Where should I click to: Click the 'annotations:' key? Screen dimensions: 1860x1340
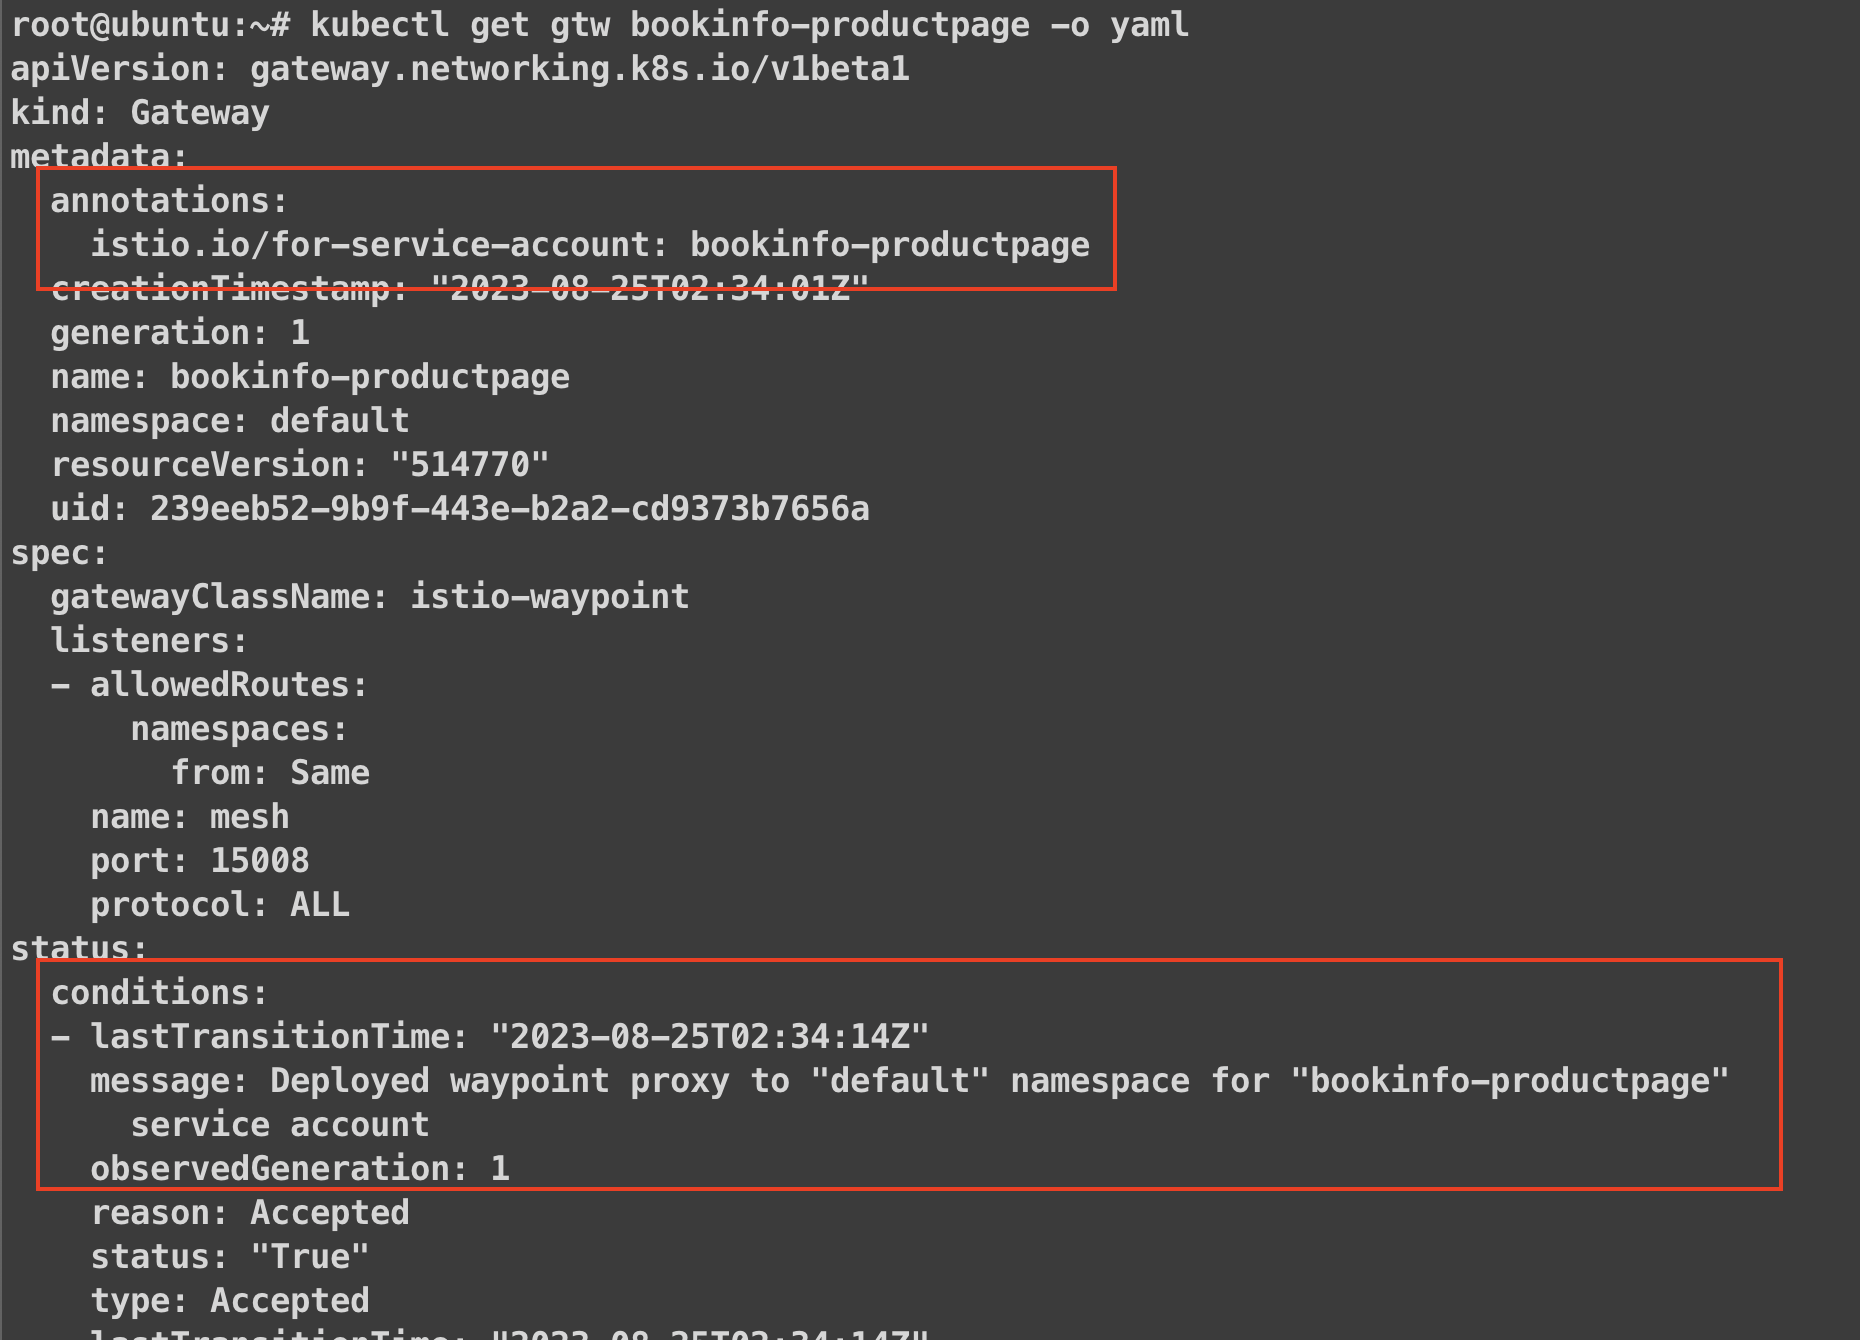168,200
